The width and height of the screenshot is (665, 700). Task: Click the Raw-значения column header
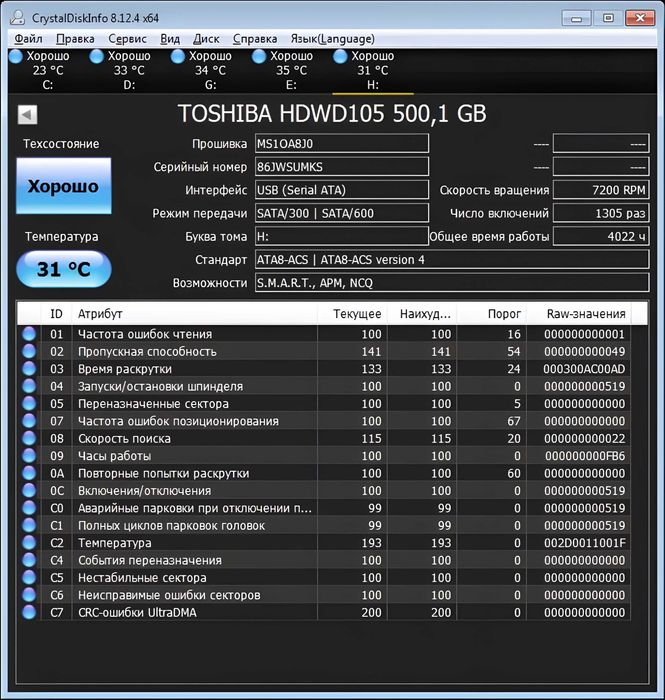(x=578, y=314)
